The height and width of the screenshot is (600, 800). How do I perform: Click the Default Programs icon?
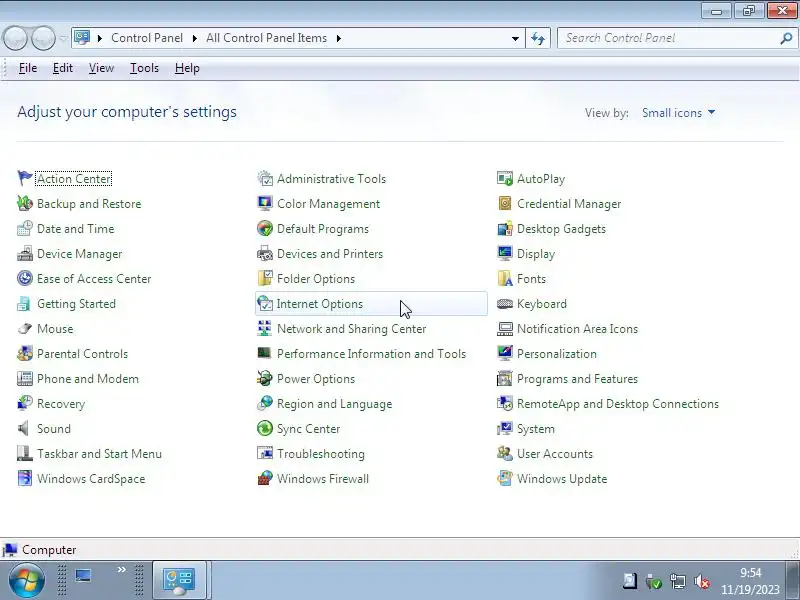point(265,229)
